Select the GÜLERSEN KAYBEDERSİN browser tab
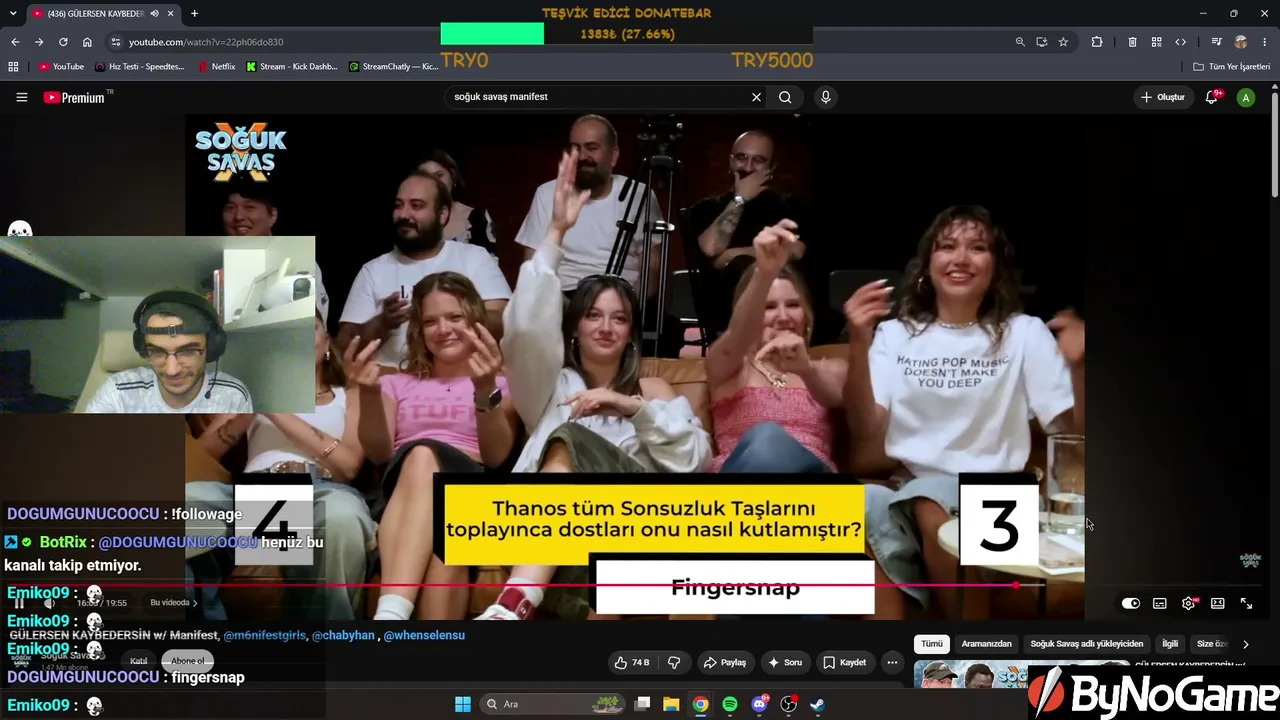Screen dimensions: 1280x720 [102, 13]
